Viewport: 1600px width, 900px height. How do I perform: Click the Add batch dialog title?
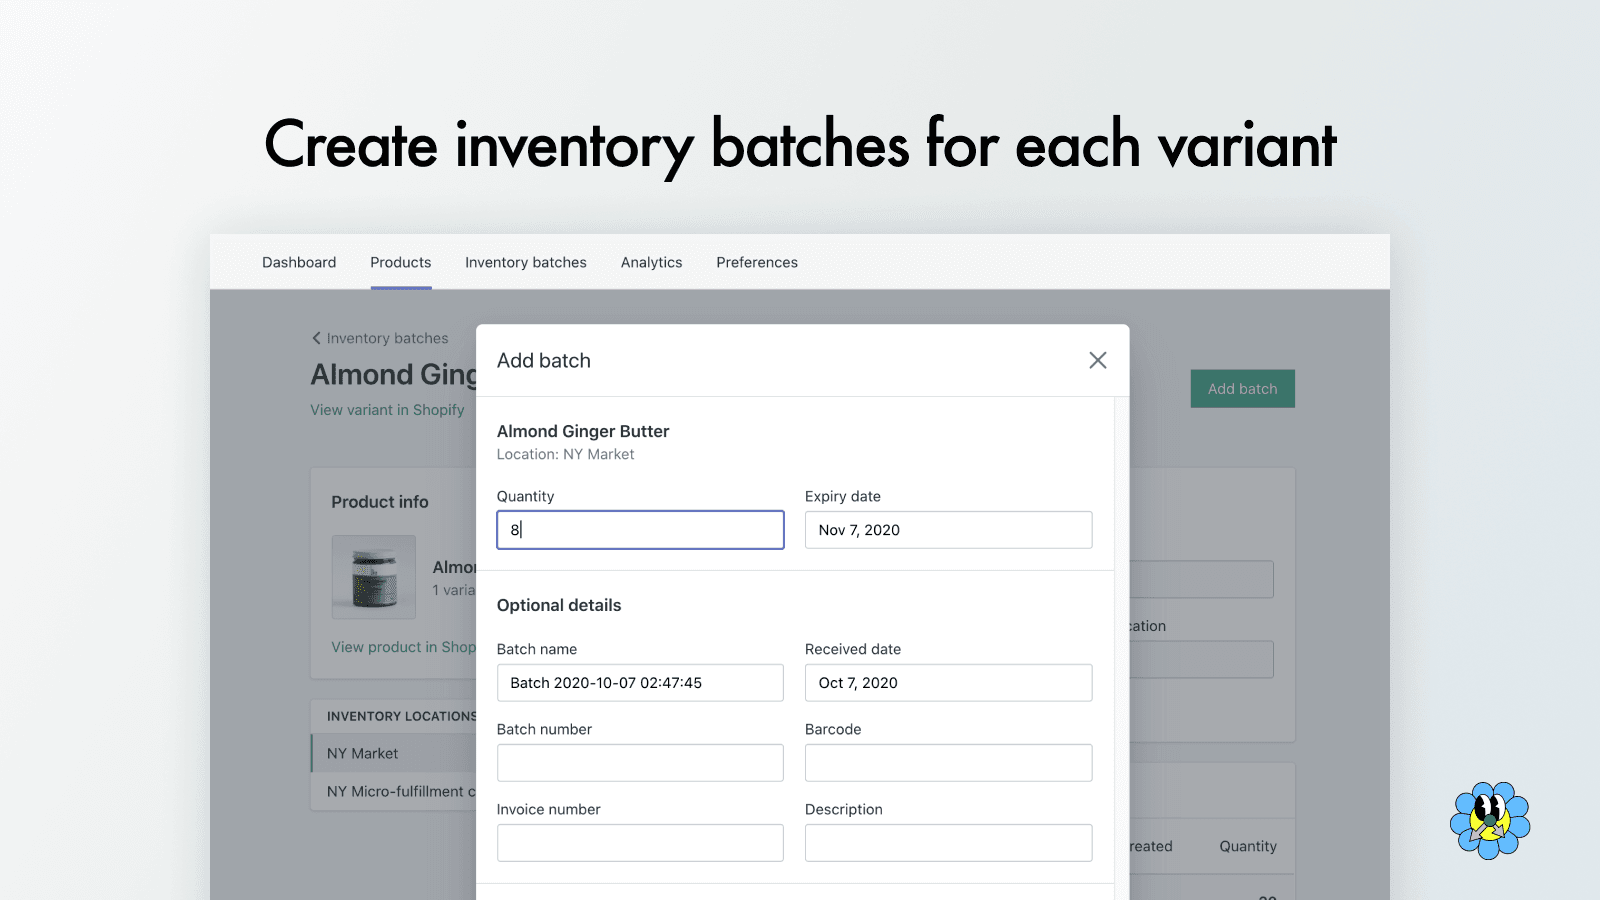pyautogui.click(x=544, y=360)
